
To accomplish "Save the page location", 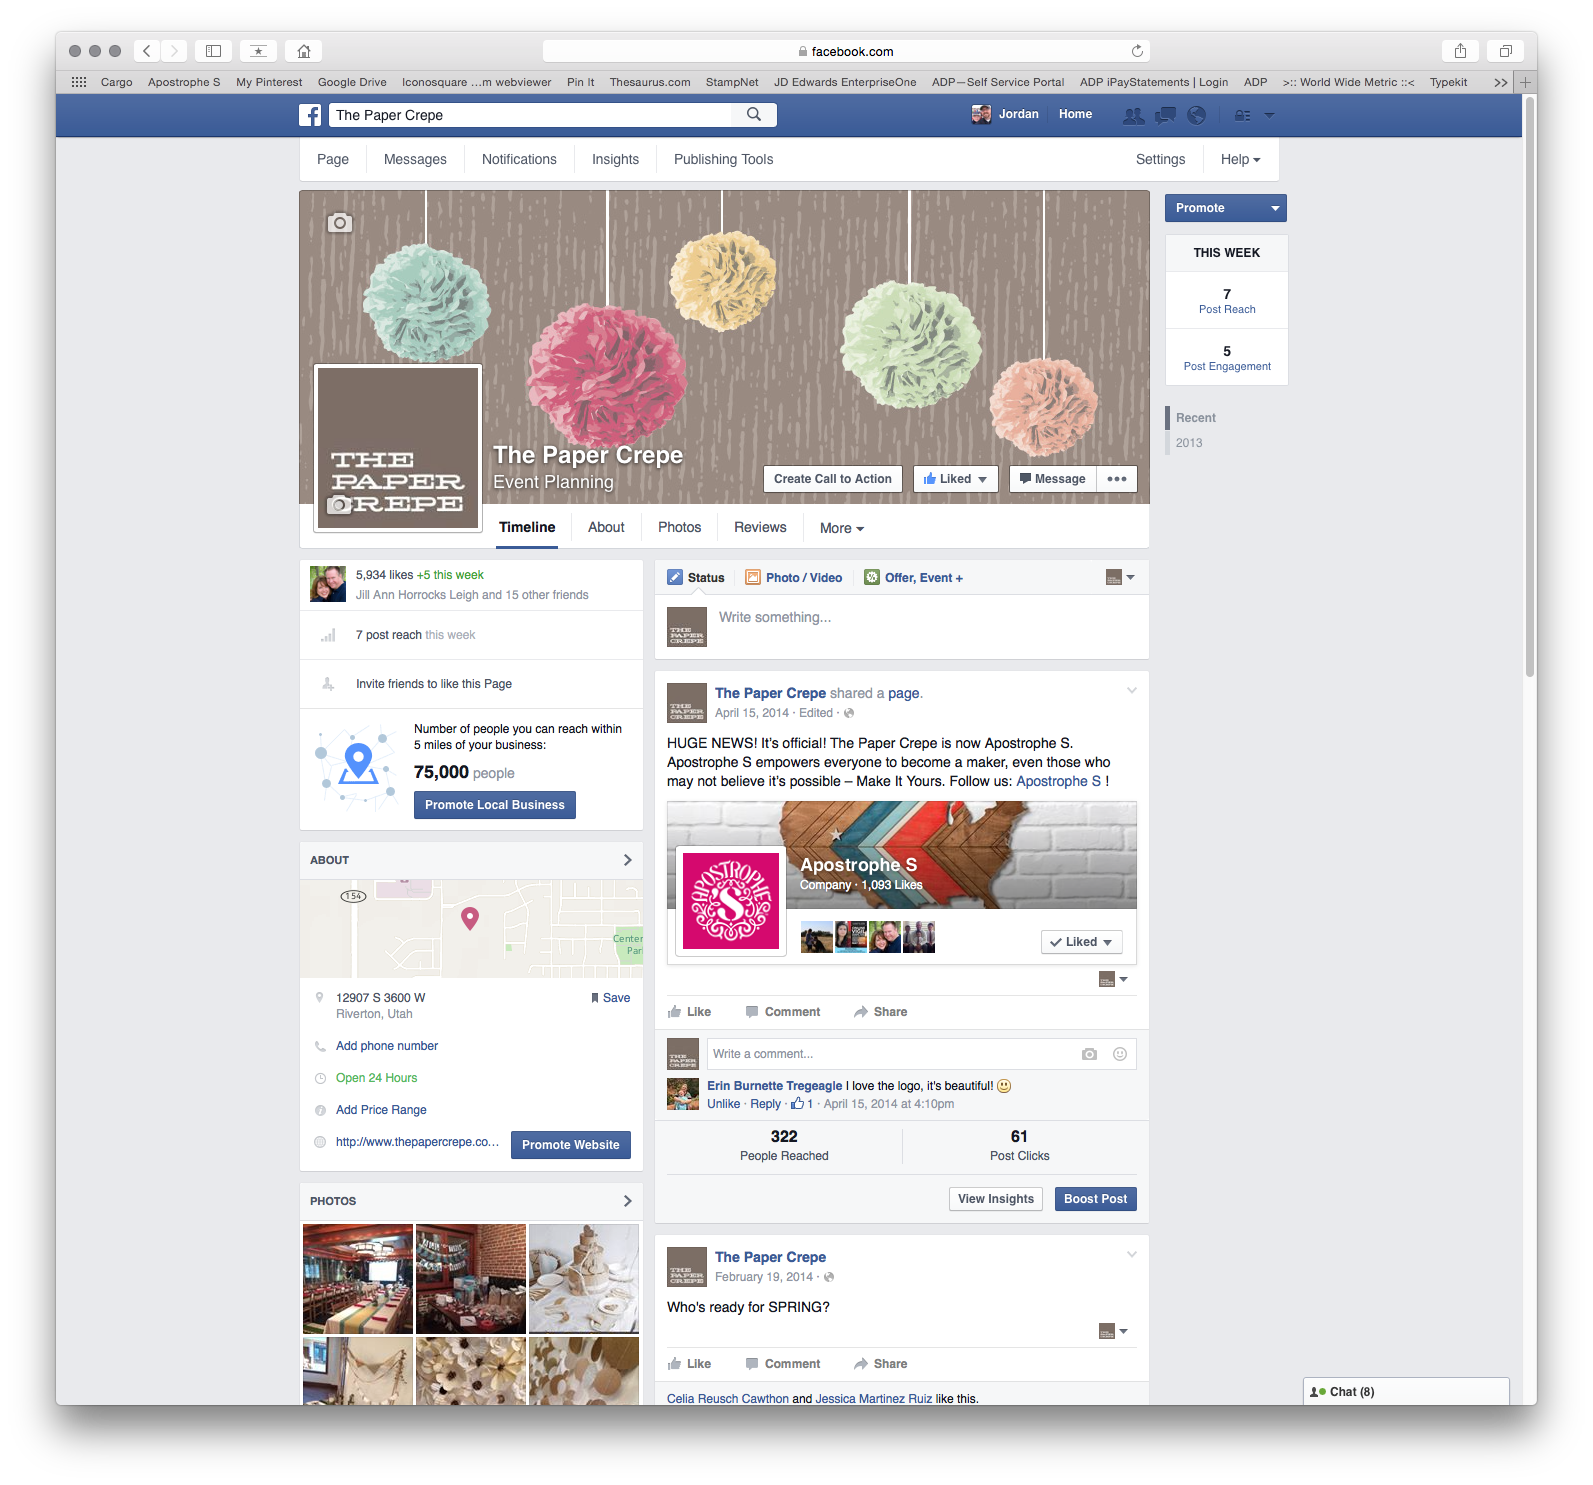I will click(610, 998).
